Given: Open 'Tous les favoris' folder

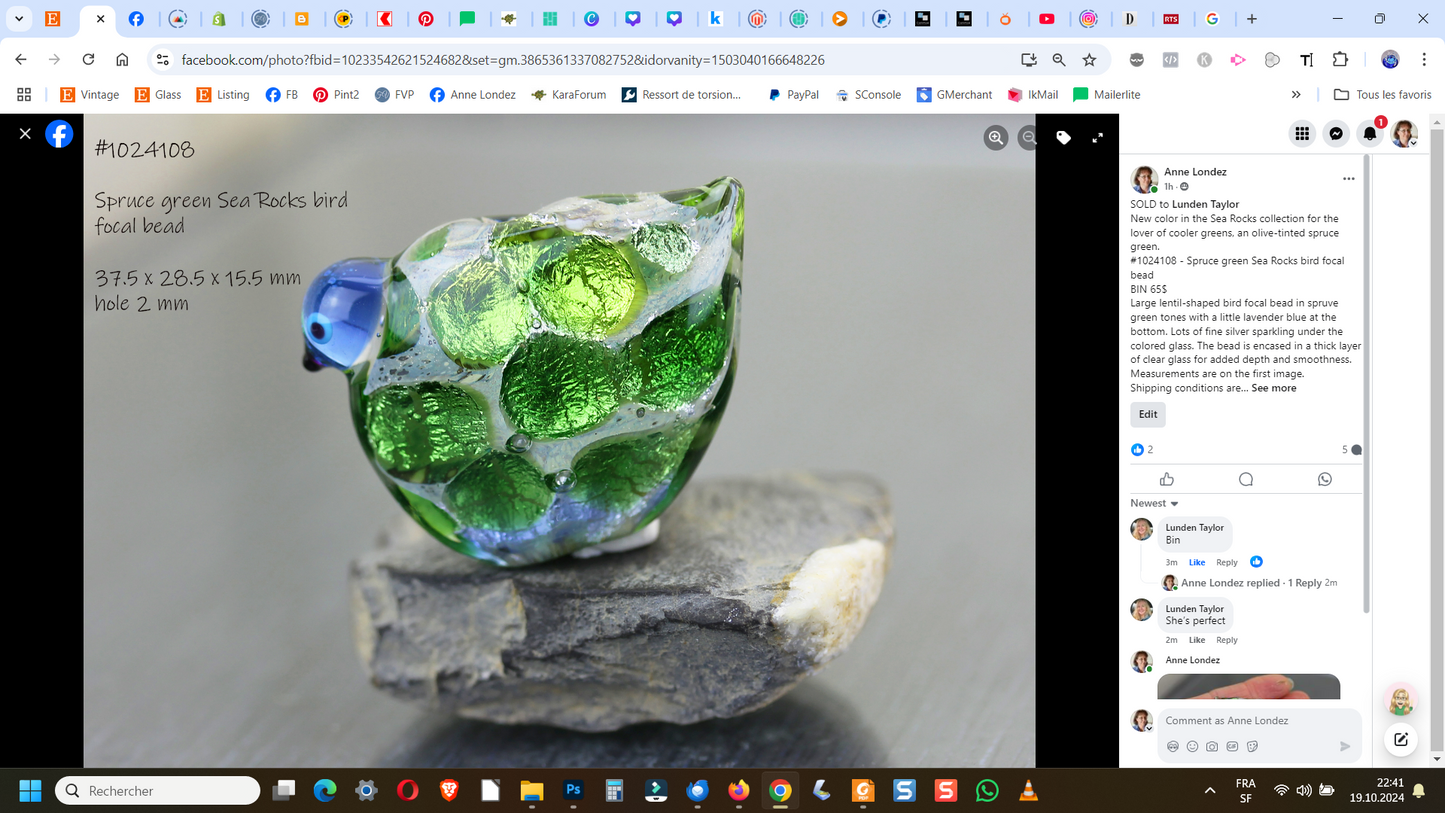Looking at the screenshot, I should (1383, 95).
